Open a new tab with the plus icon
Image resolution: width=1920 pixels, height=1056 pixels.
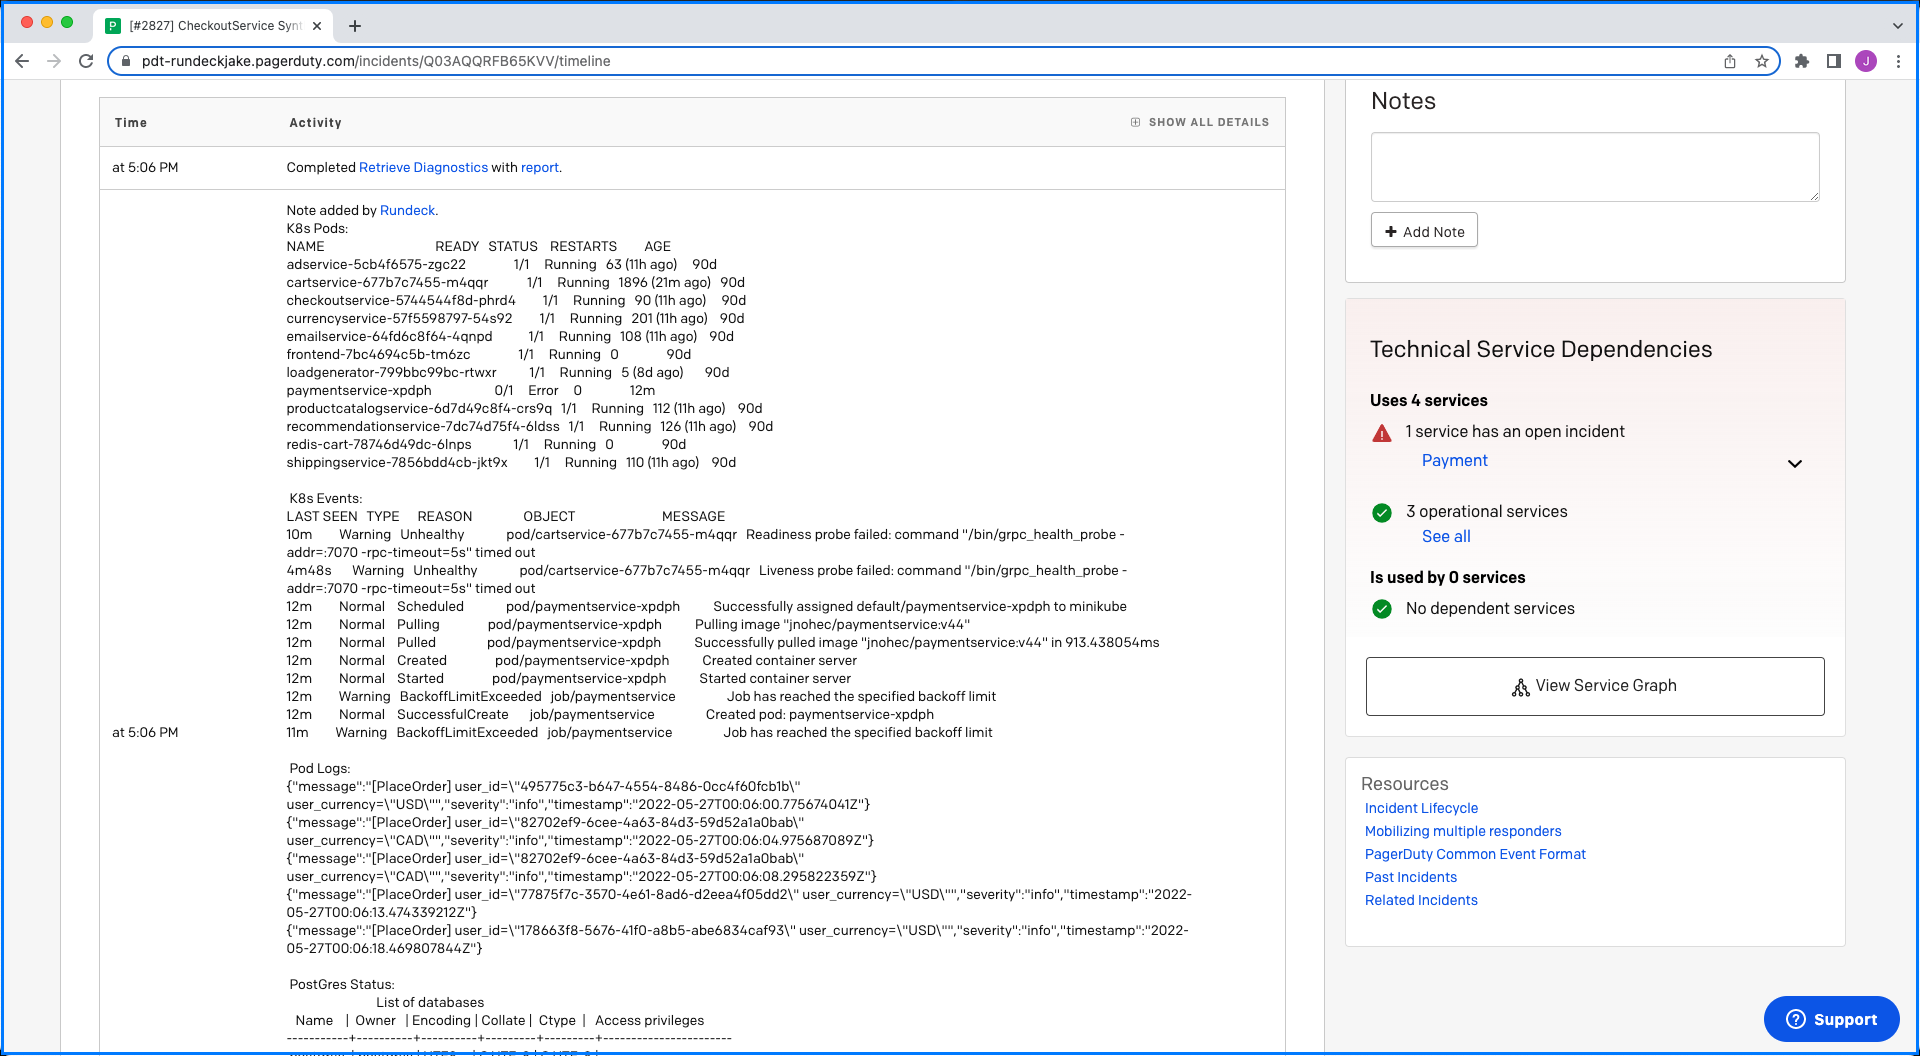[355, 26]
